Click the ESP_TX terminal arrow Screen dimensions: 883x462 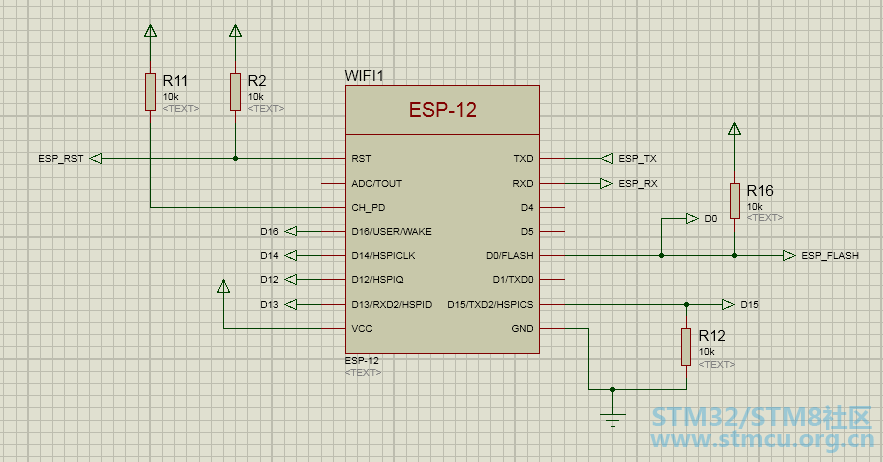[606, 159]
